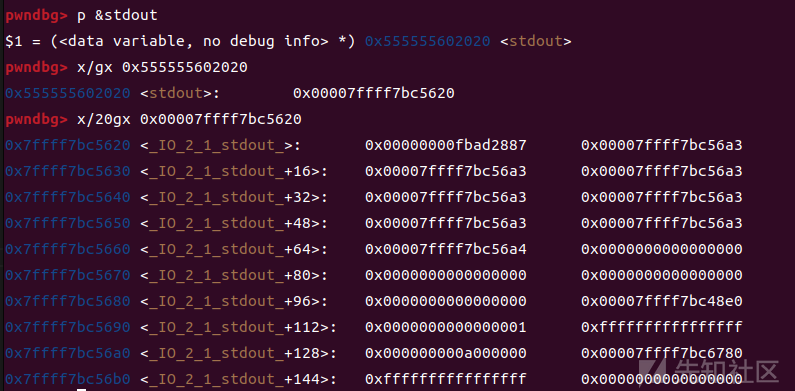
Task: Click the address 0x7ffff7bc5670
Action: [67, 275]
